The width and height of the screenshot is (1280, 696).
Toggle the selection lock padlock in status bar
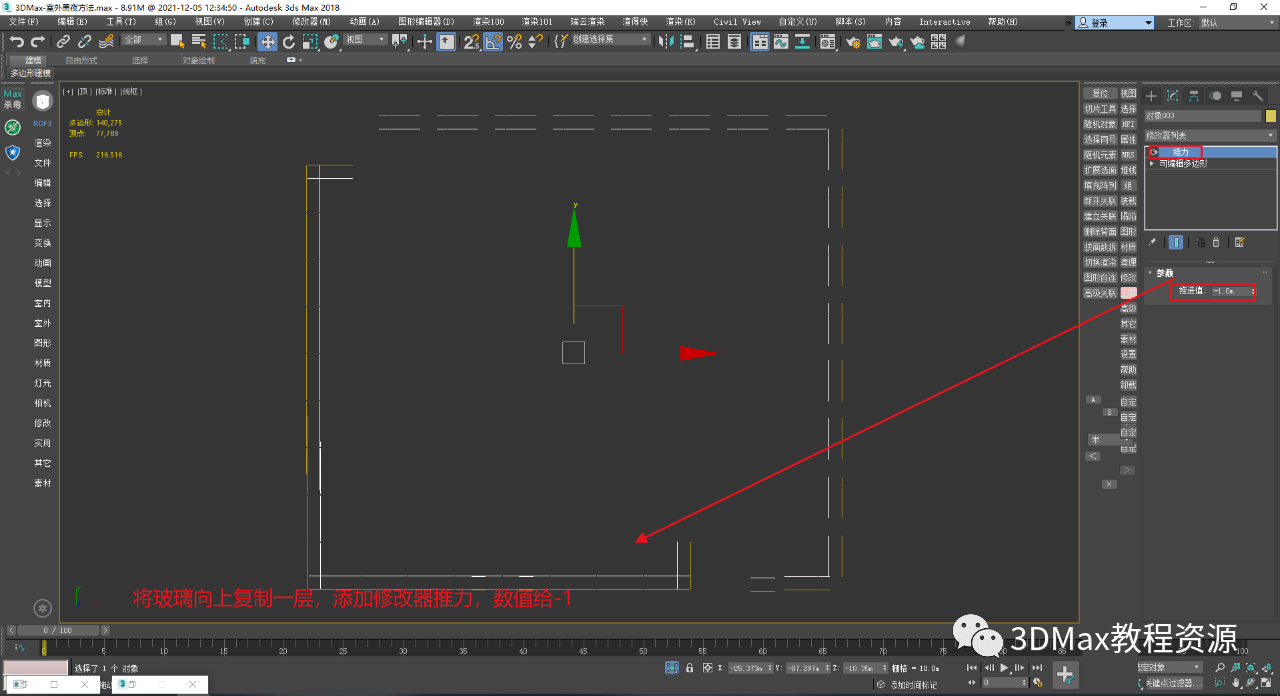689,667
